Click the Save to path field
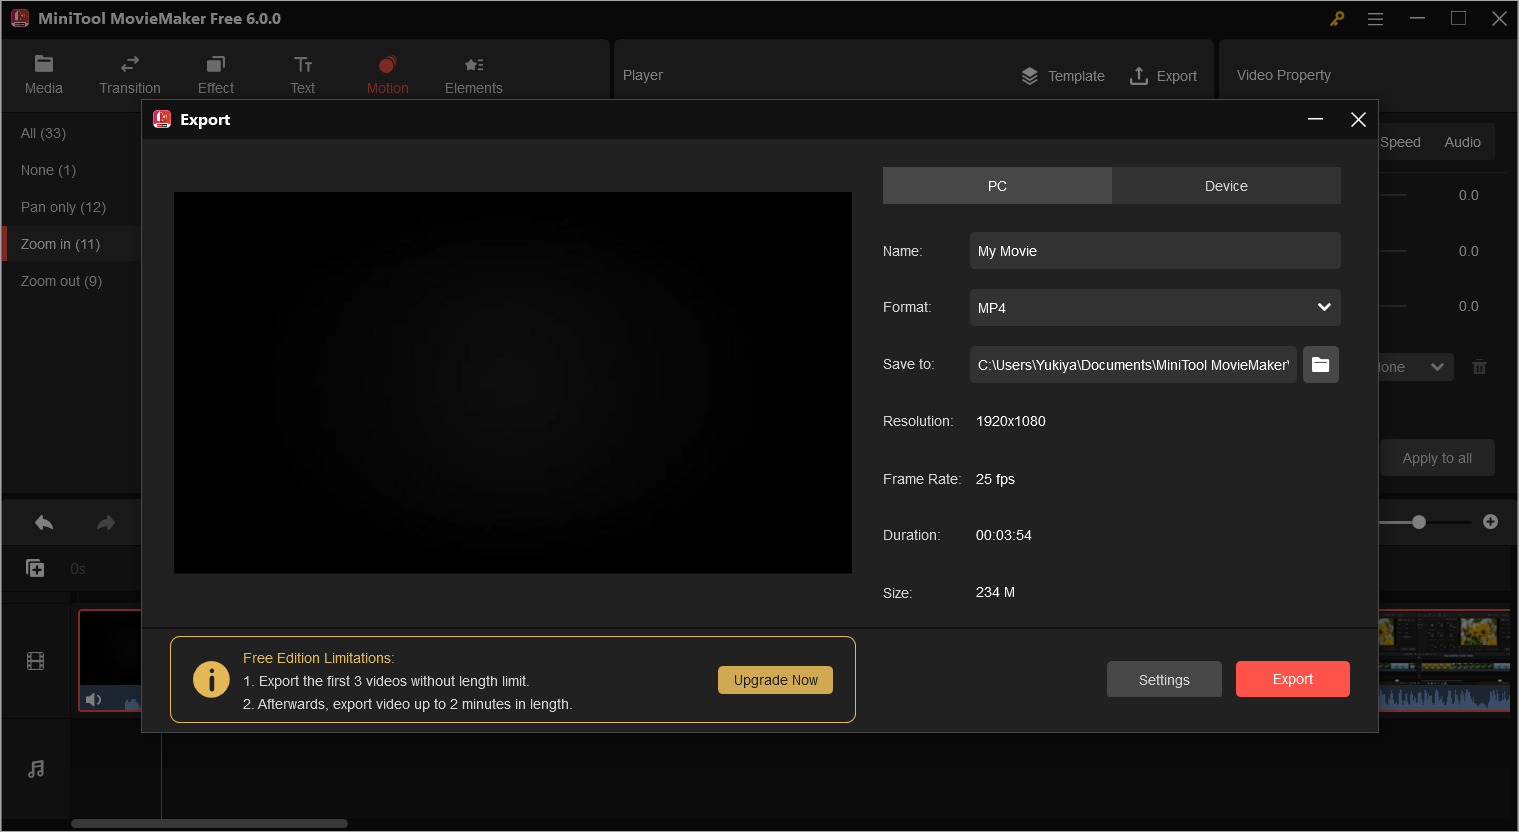Image resolution: width=1519 pixels, height=832 pixels. [1133, 365]
